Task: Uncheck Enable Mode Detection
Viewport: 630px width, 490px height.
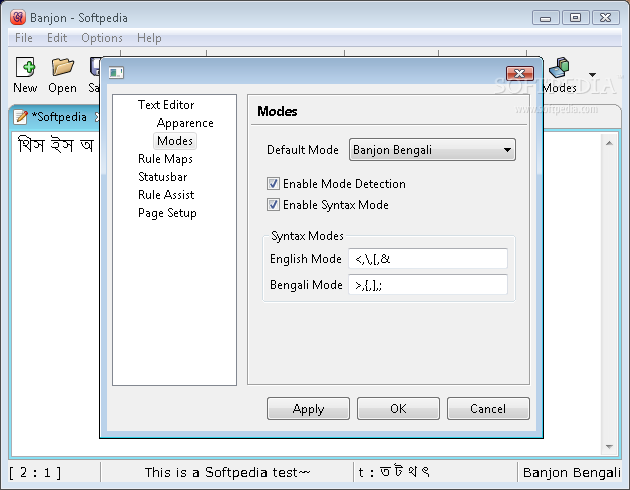Action: 273,184
